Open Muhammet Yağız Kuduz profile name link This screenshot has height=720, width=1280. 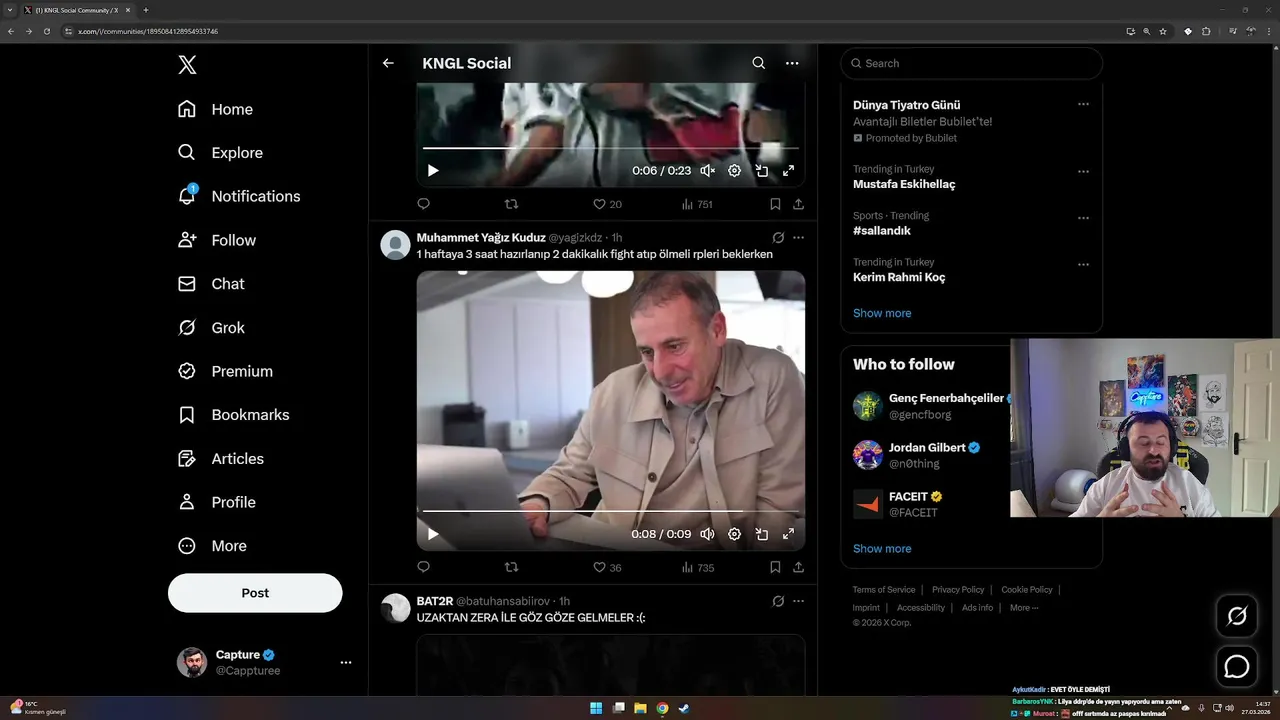click(481, 238)
